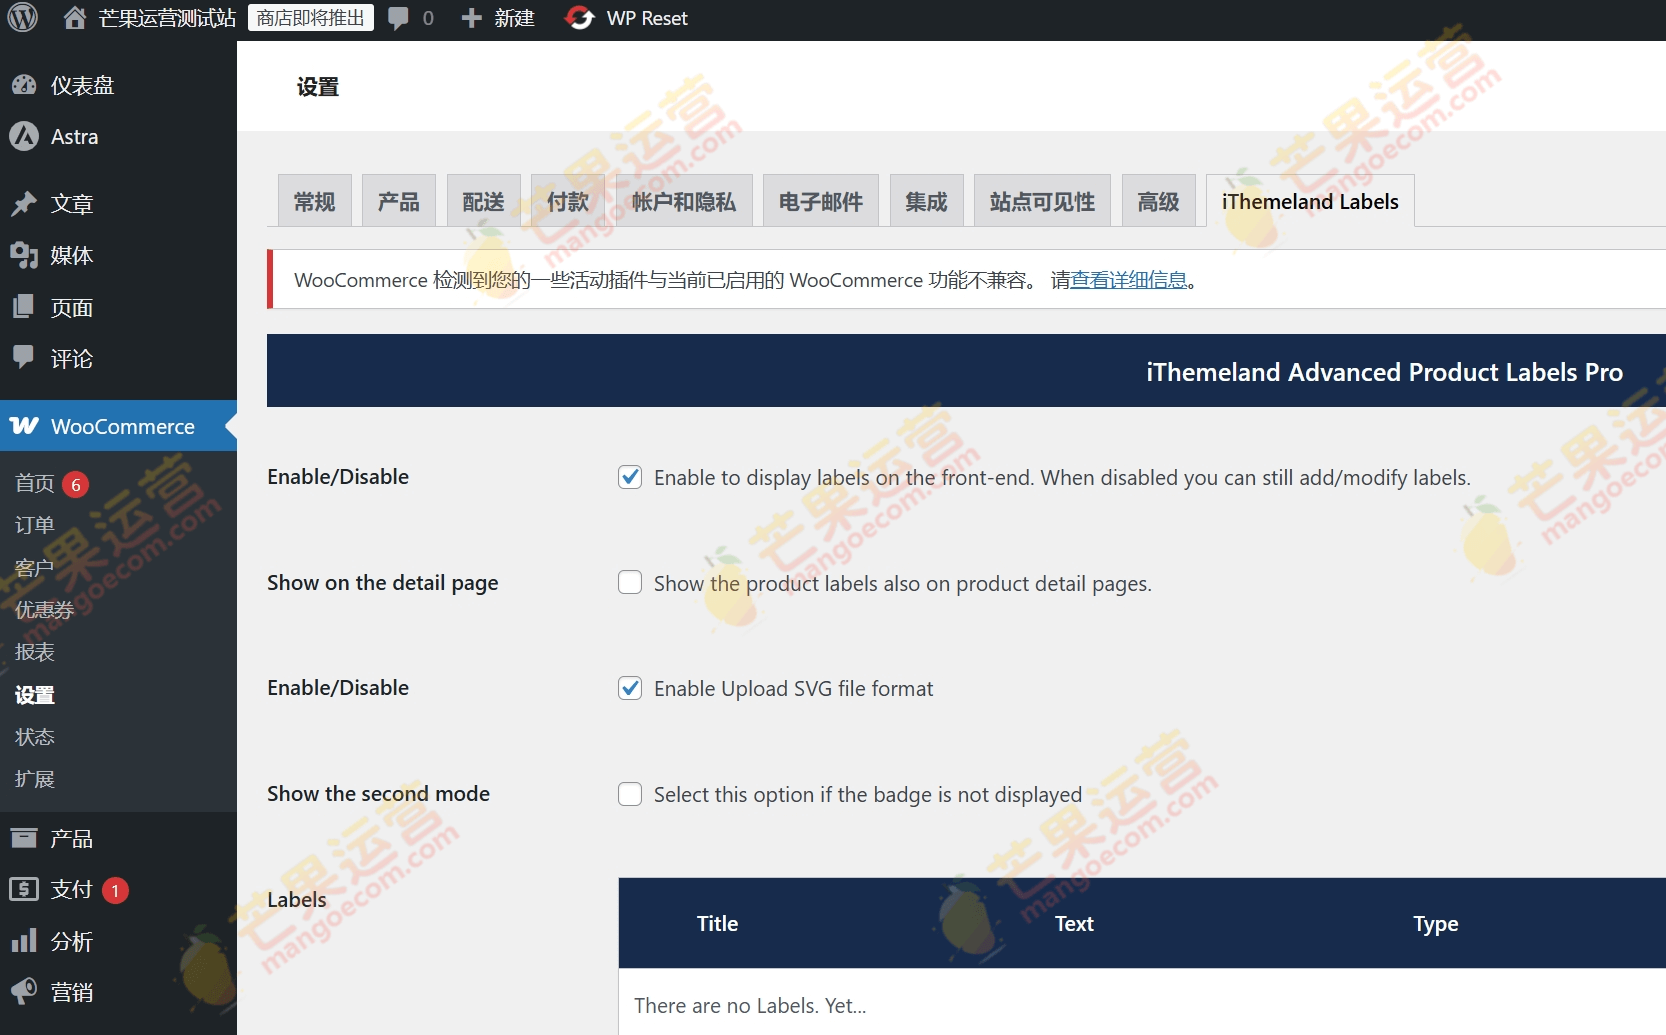Open the 优惠券 submenu item
1666x1035 pixels.
click(45, 610)
